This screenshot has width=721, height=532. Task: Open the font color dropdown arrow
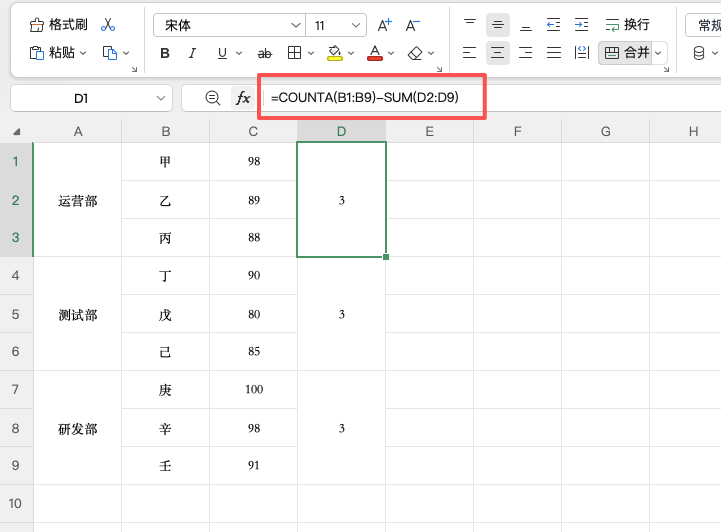click(x=391, y=53)
